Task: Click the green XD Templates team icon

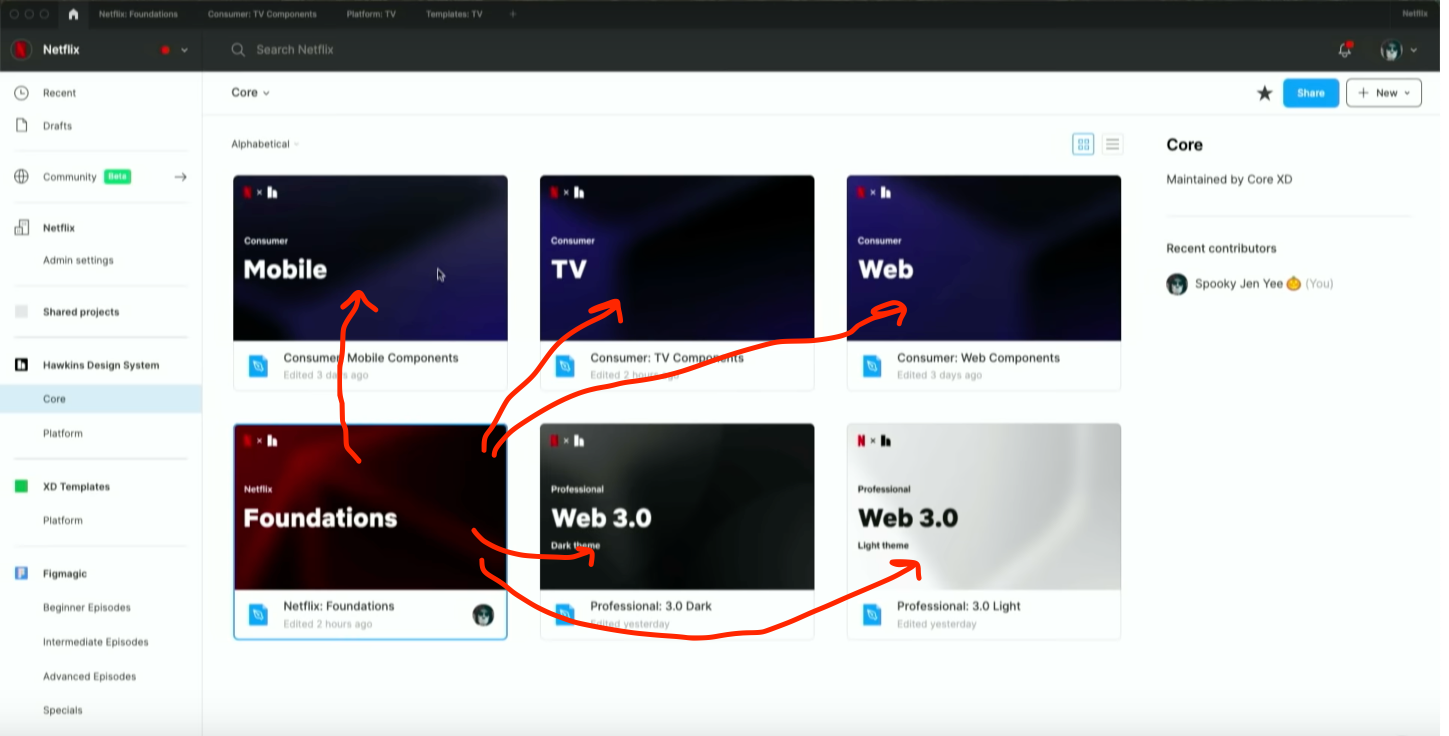Action: [21, 487]
